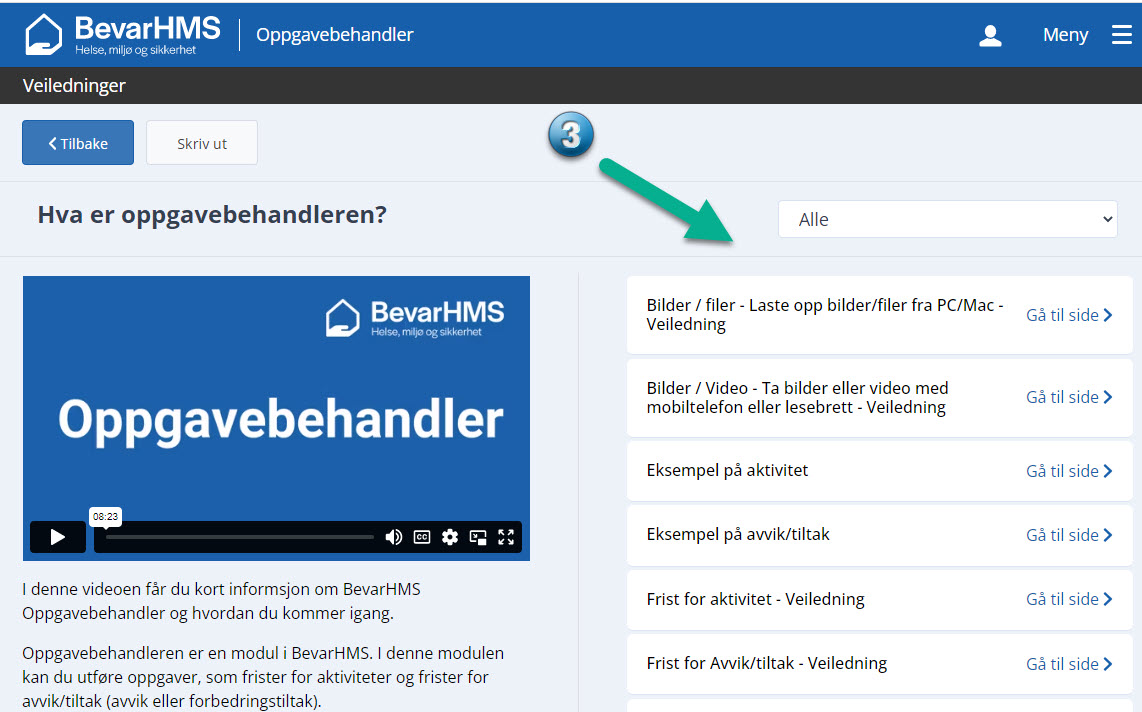Mute the video volume speaker icon
The height and width of the screenshot is (712, 1142).
(x=394, y=537)
